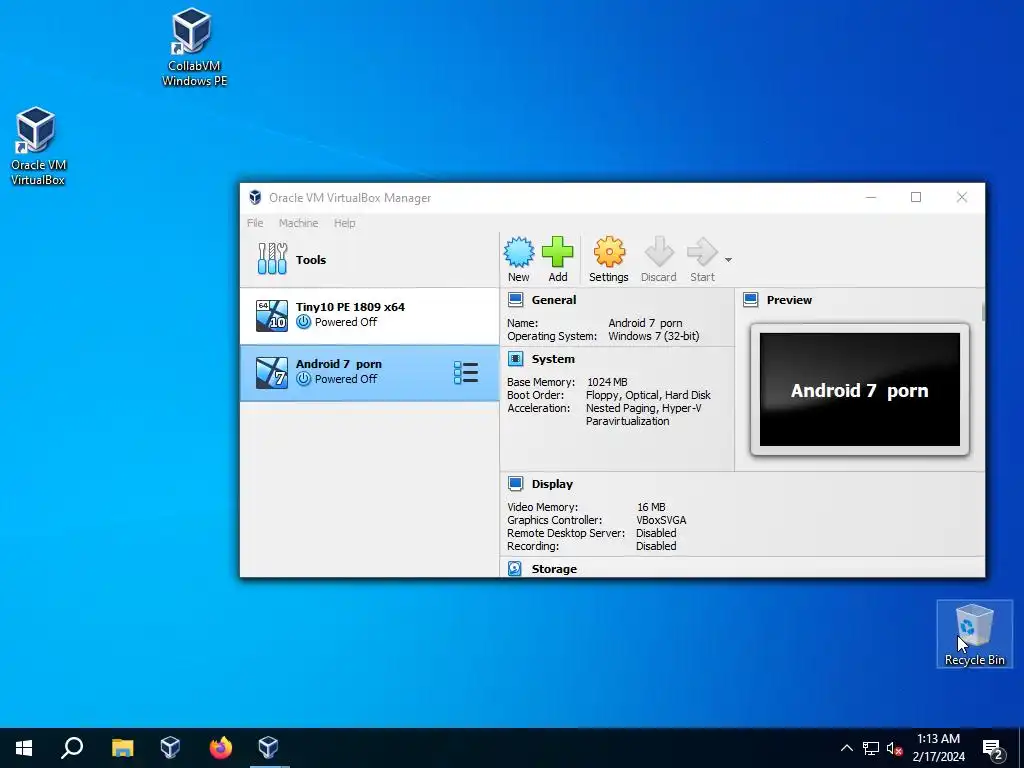Click the Name value Android 7 porn
The height and width of the screenshot is (768, 1024).
(x=645, y=323)
